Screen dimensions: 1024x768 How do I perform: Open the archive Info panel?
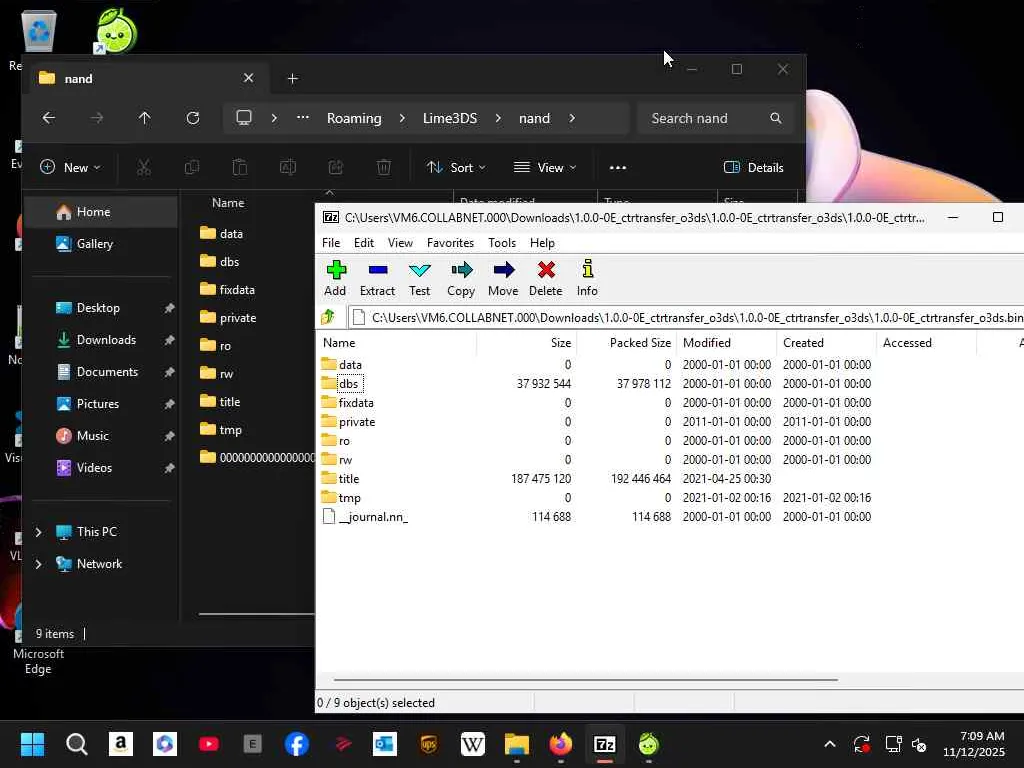pyautogui.click(x=587, y=278)
